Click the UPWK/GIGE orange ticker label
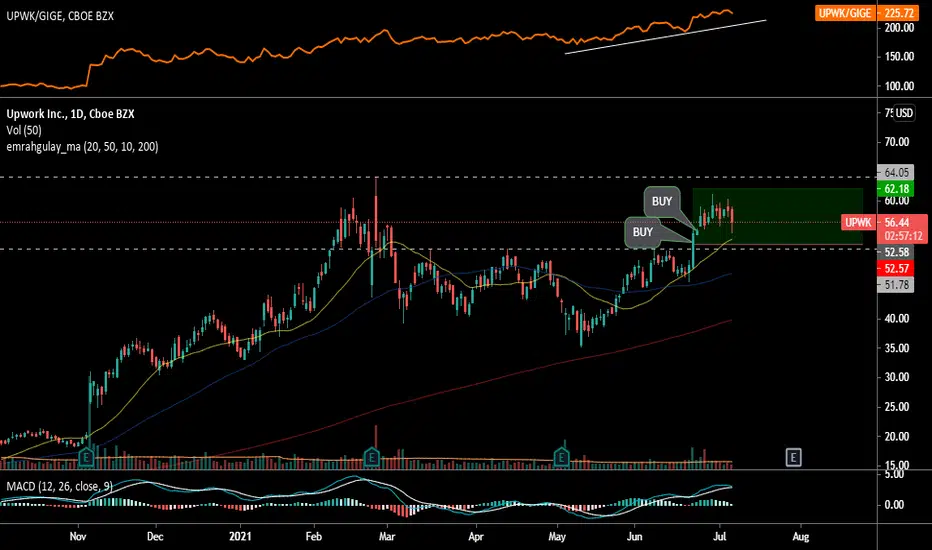The width and height of the screenshot is (932, 550). [845, 13]
